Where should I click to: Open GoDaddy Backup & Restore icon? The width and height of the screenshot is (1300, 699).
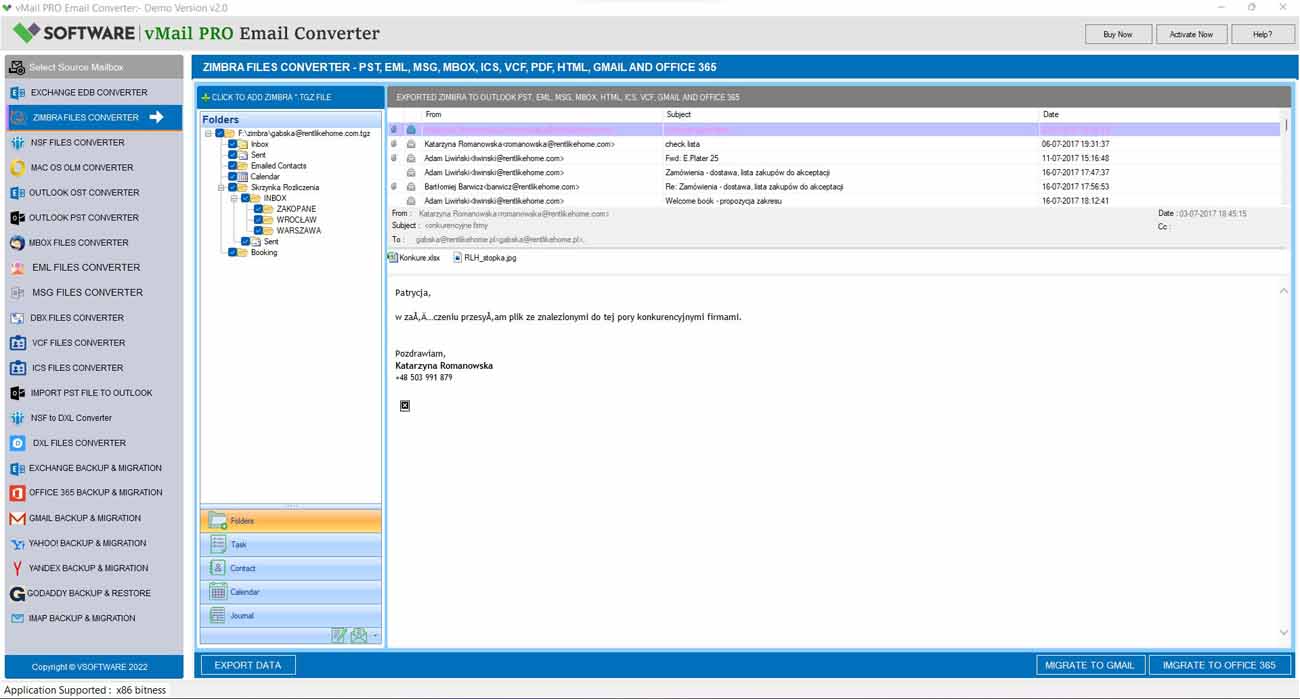tap(17, 593)
